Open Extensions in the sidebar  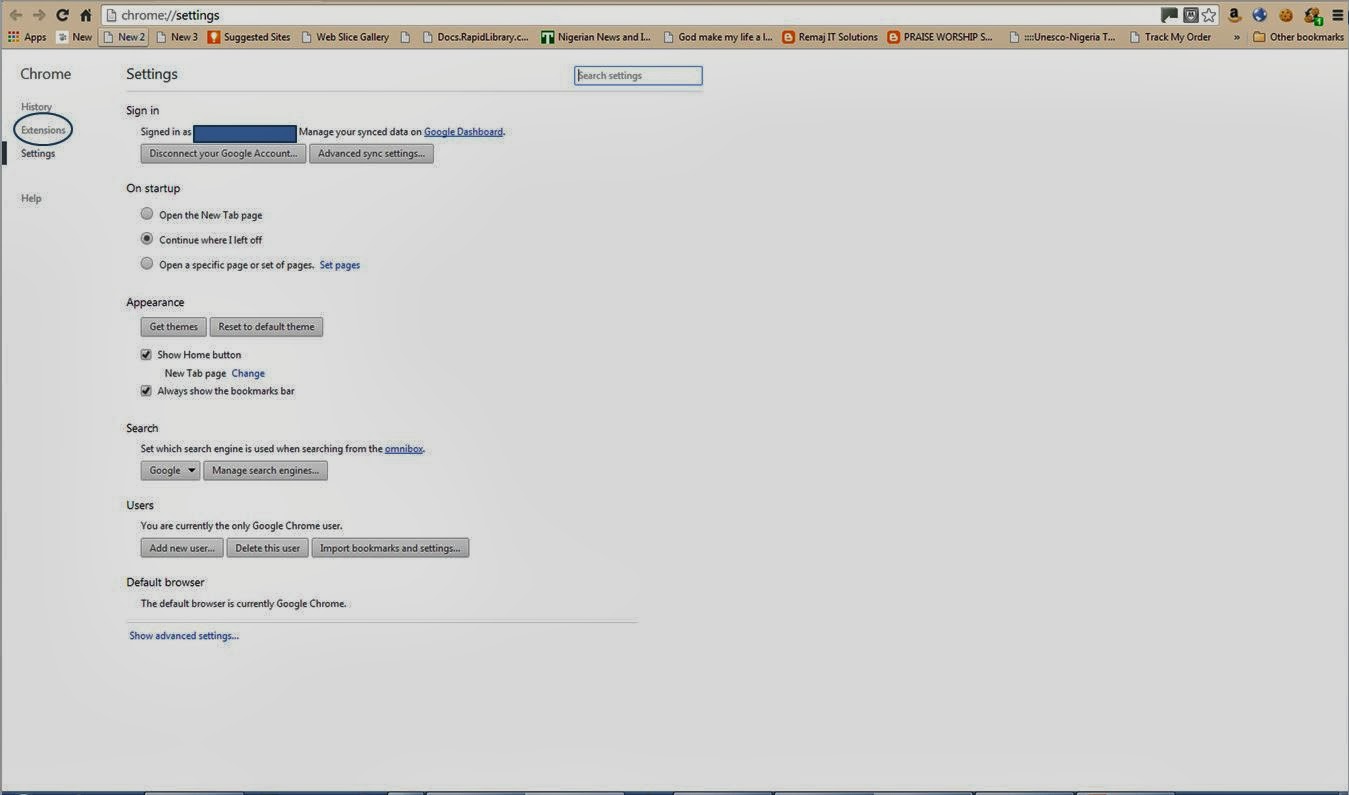(43, 130)
